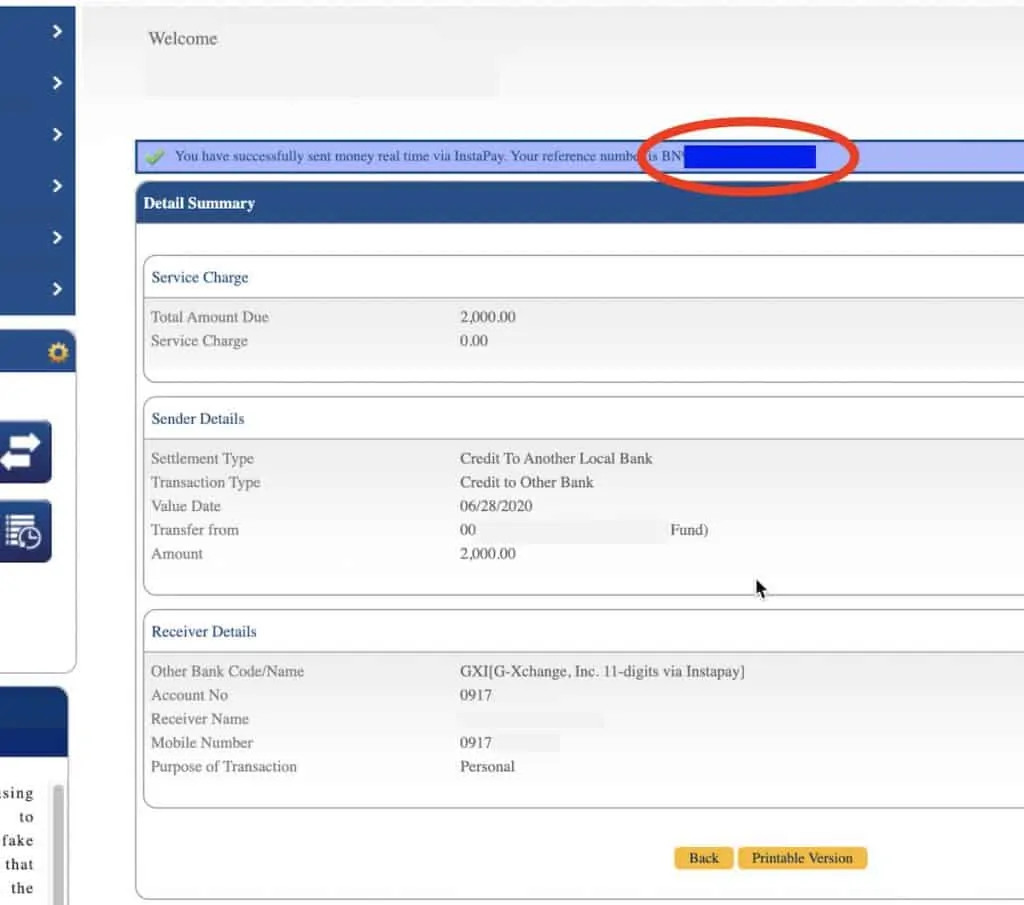The image size is (1024, 905).
Task: Click the Back button
Action: pyautogui.click(x=703, y=858)
